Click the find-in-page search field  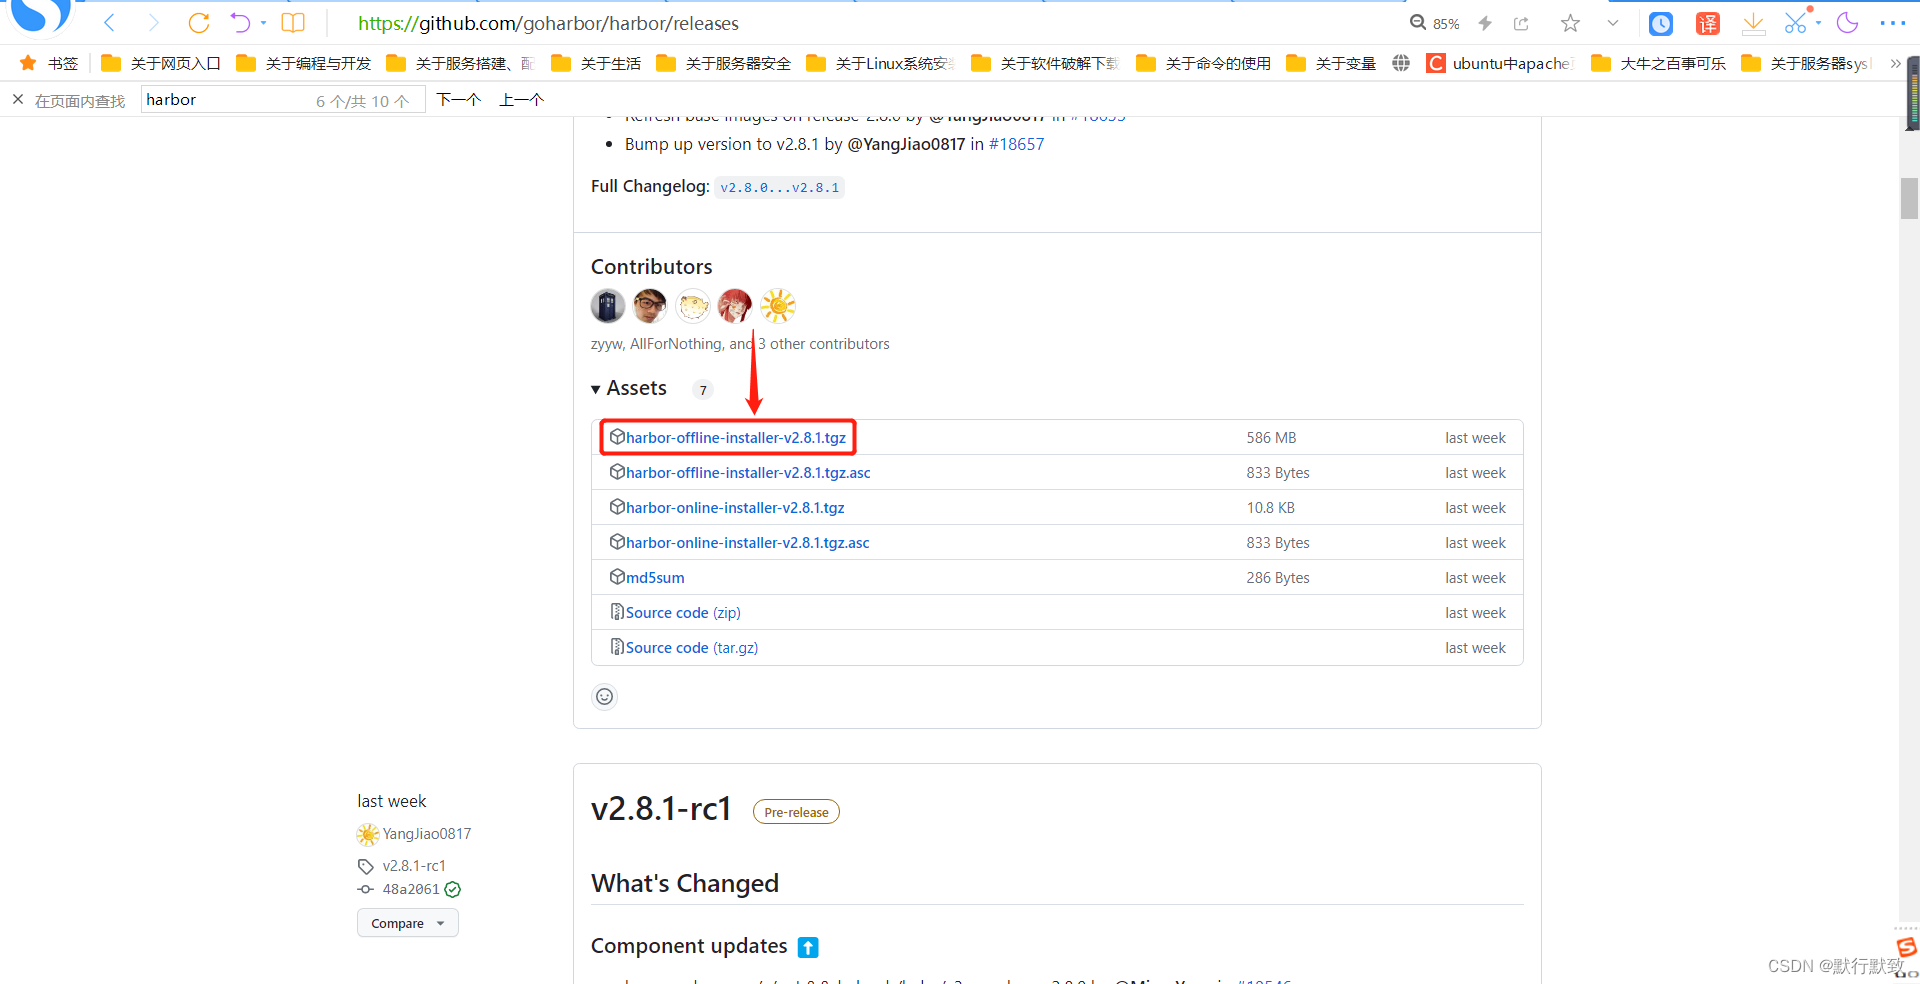click(x=283, y=99)
